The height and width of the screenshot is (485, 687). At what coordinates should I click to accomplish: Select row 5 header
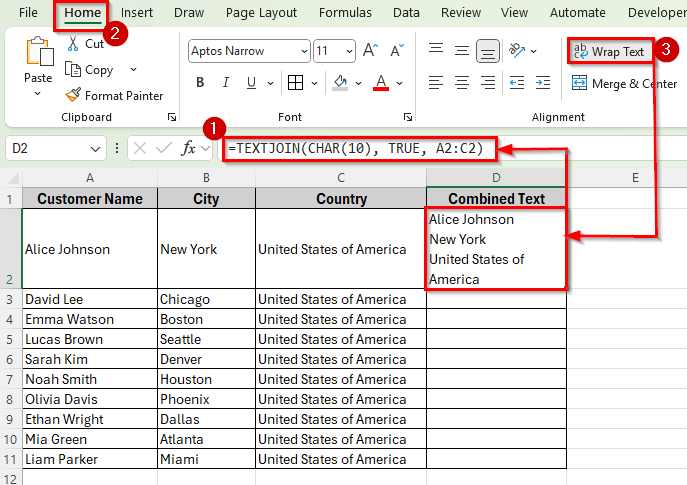pos(10,340)
